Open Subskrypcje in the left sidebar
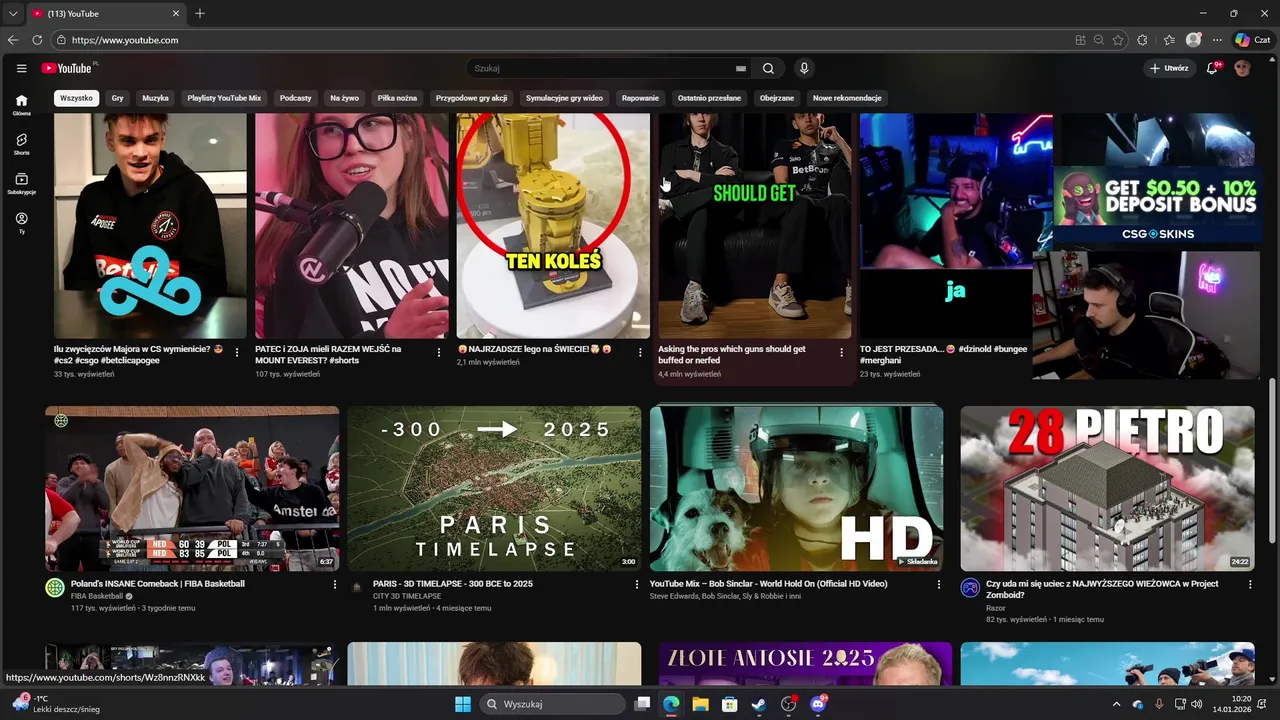This screenshot has width=1280, height=720. [21, 183]
